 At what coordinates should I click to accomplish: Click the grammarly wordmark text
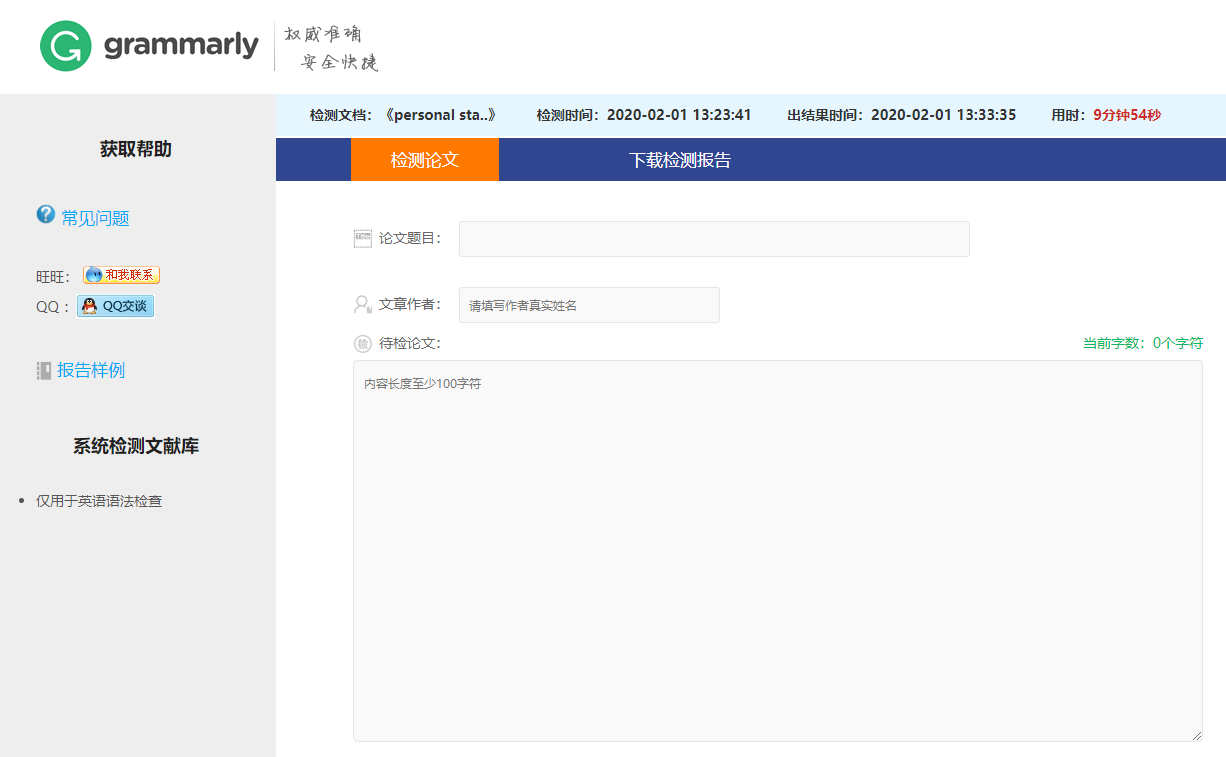181,46
